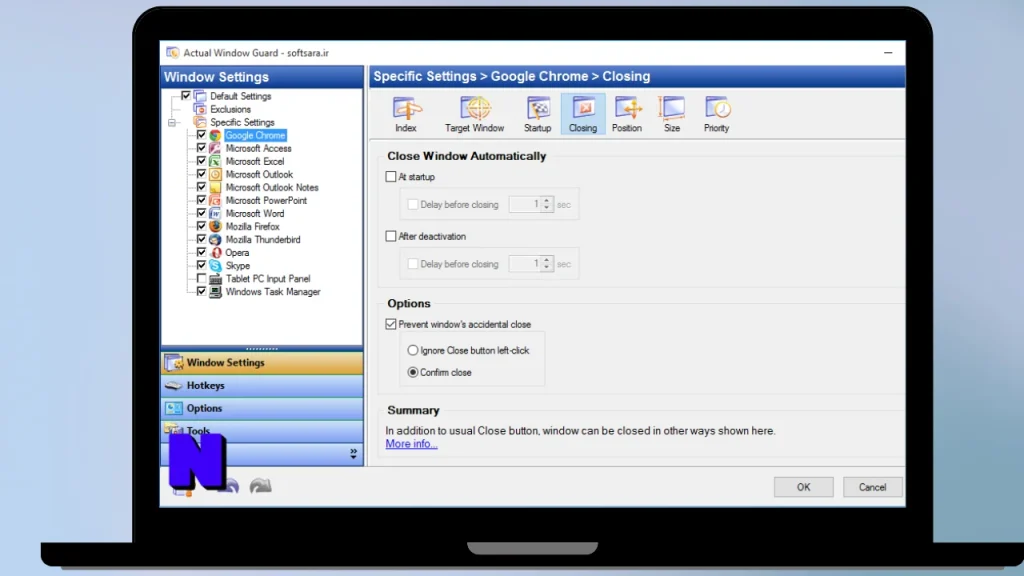Screen dimensions: 1024x576
Task: Click the Microsoft Outlook icon
Action: (215, 174)
